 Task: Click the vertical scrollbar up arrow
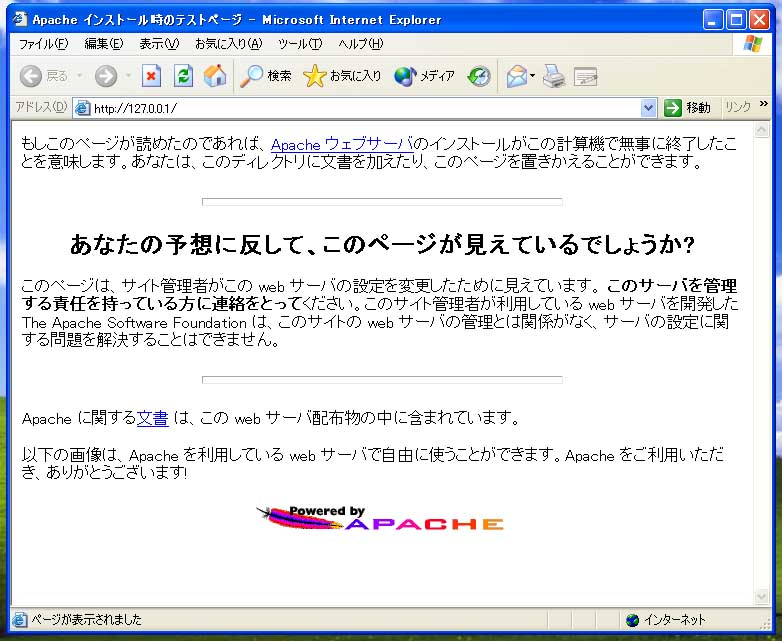click(762, 130)
